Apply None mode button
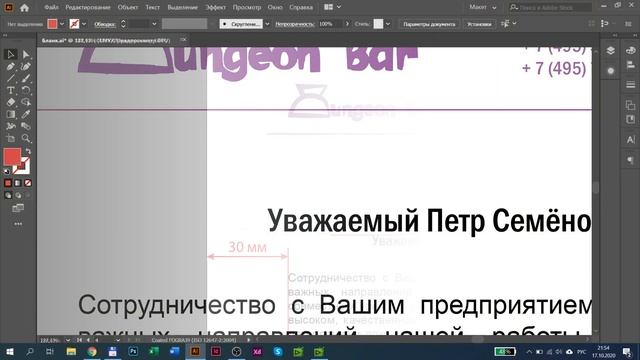 tap(27, 183)
